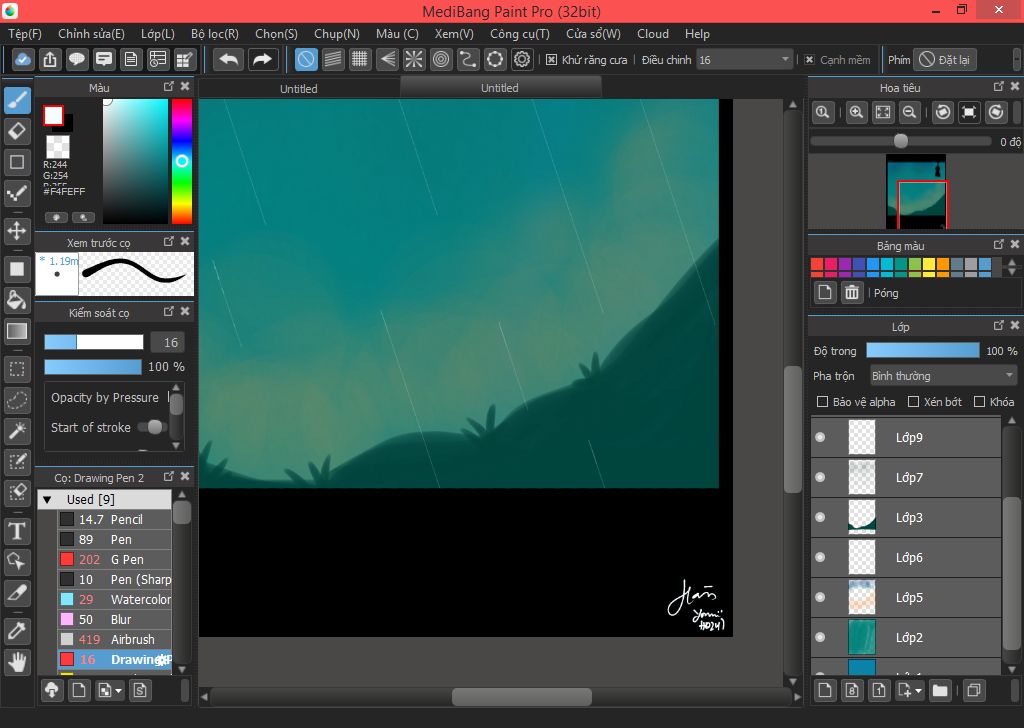
Task: Open the add layer dropdown arrow
Action: (919, 691)
